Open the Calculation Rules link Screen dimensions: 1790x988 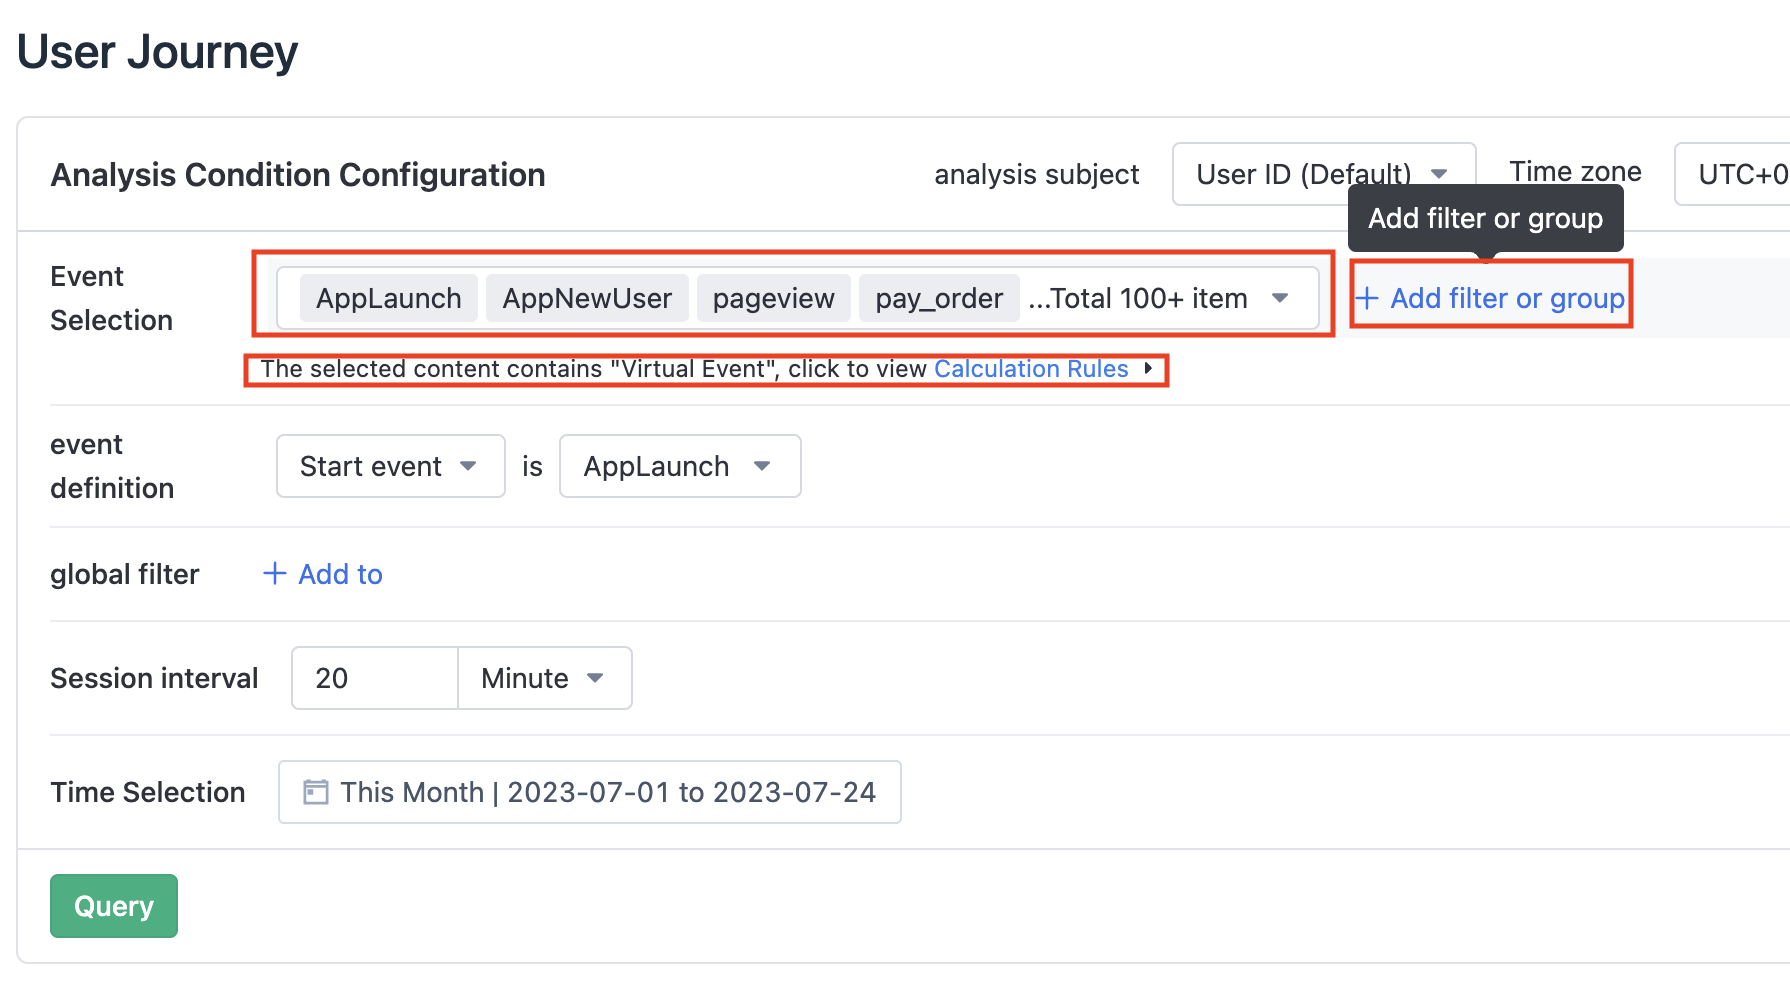pos(1031,368)
